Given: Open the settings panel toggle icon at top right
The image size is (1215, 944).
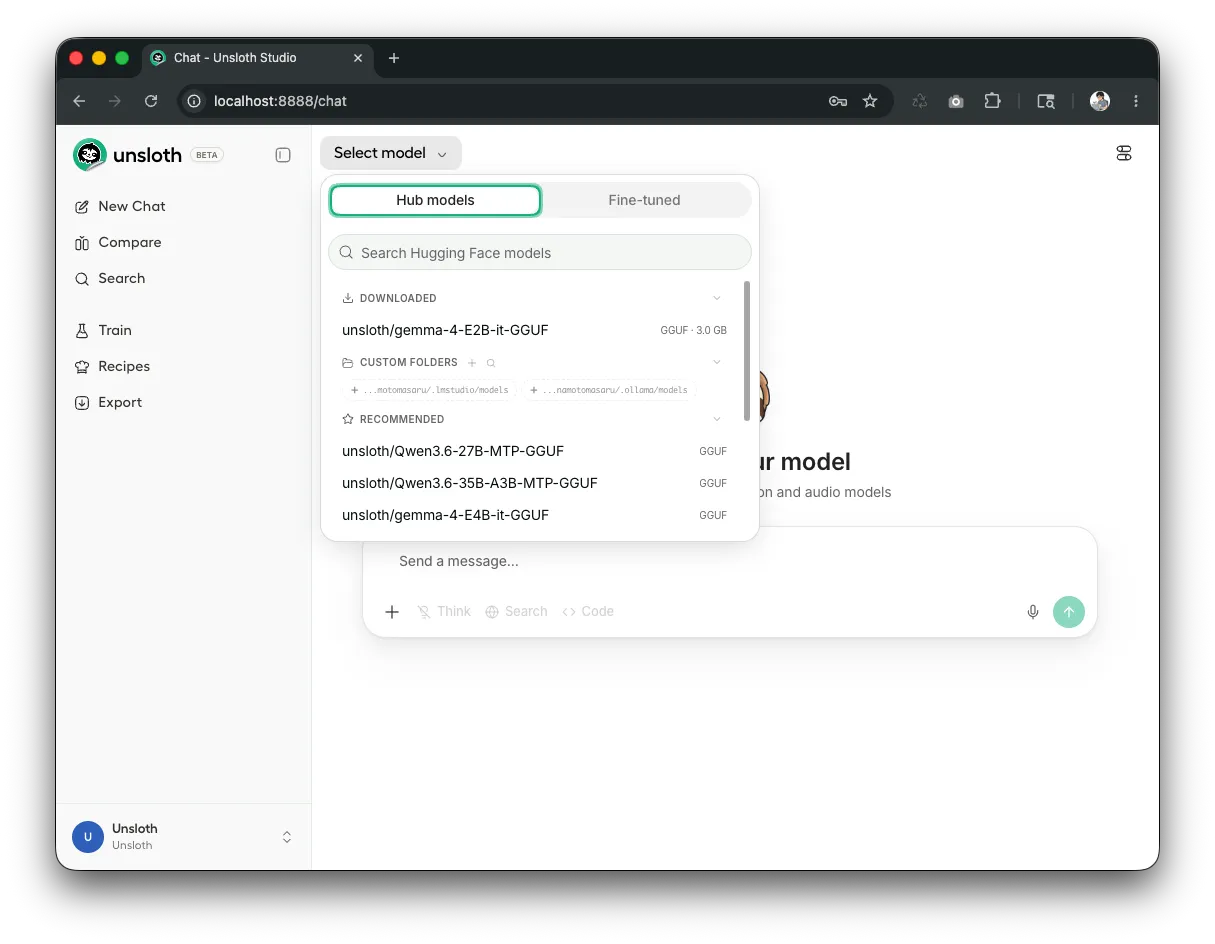Looking at the screenshot, I should 1124,153.
